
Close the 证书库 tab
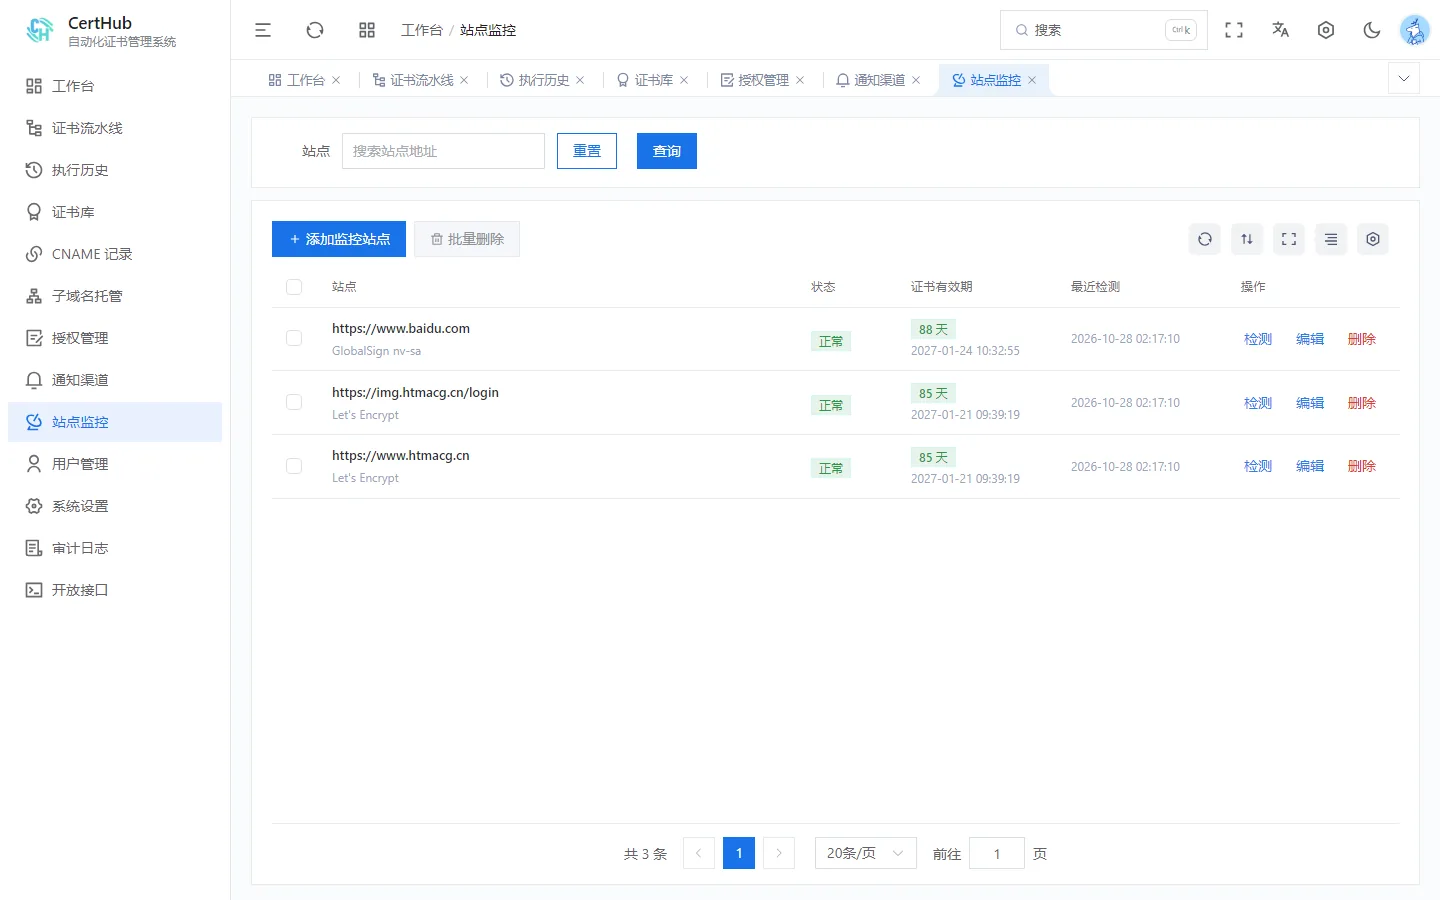click(x=684, y=80)
